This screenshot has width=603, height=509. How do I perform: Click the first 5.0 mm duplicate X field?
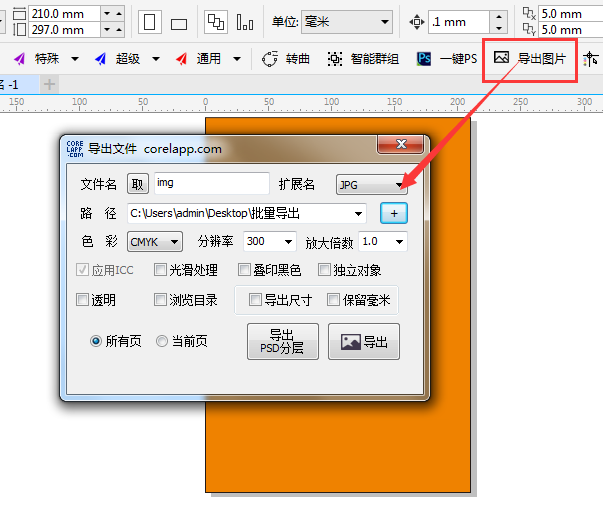[x=571, y=14]
